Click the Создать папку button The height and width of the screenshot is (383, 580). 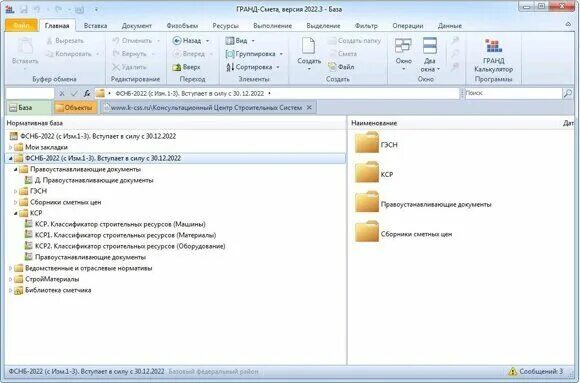click(x=355, y=41)
